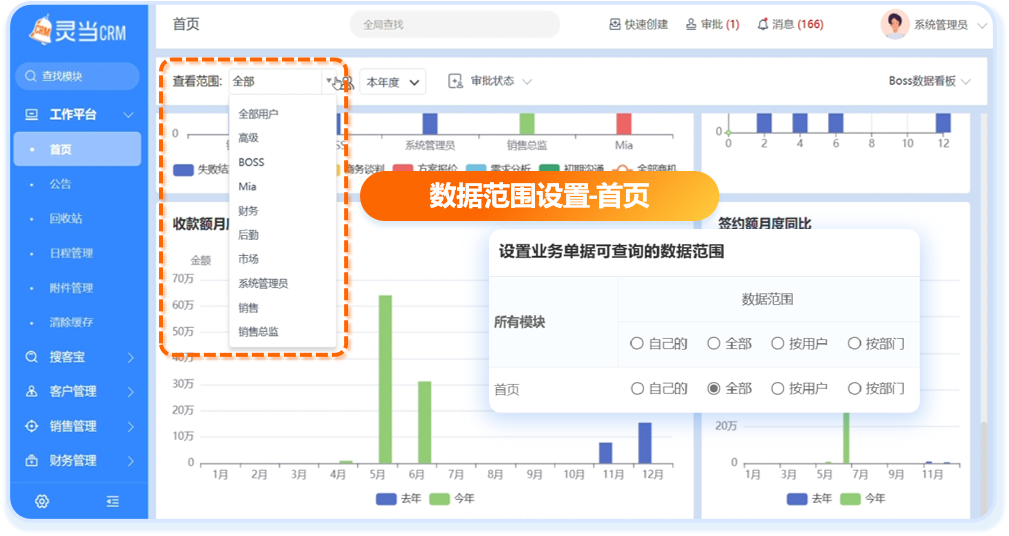This screenshot has height=536, width=1009.
Task: Open 日程管理 in the sidebar
Action: pyautogui.click(x=71, y=253)
